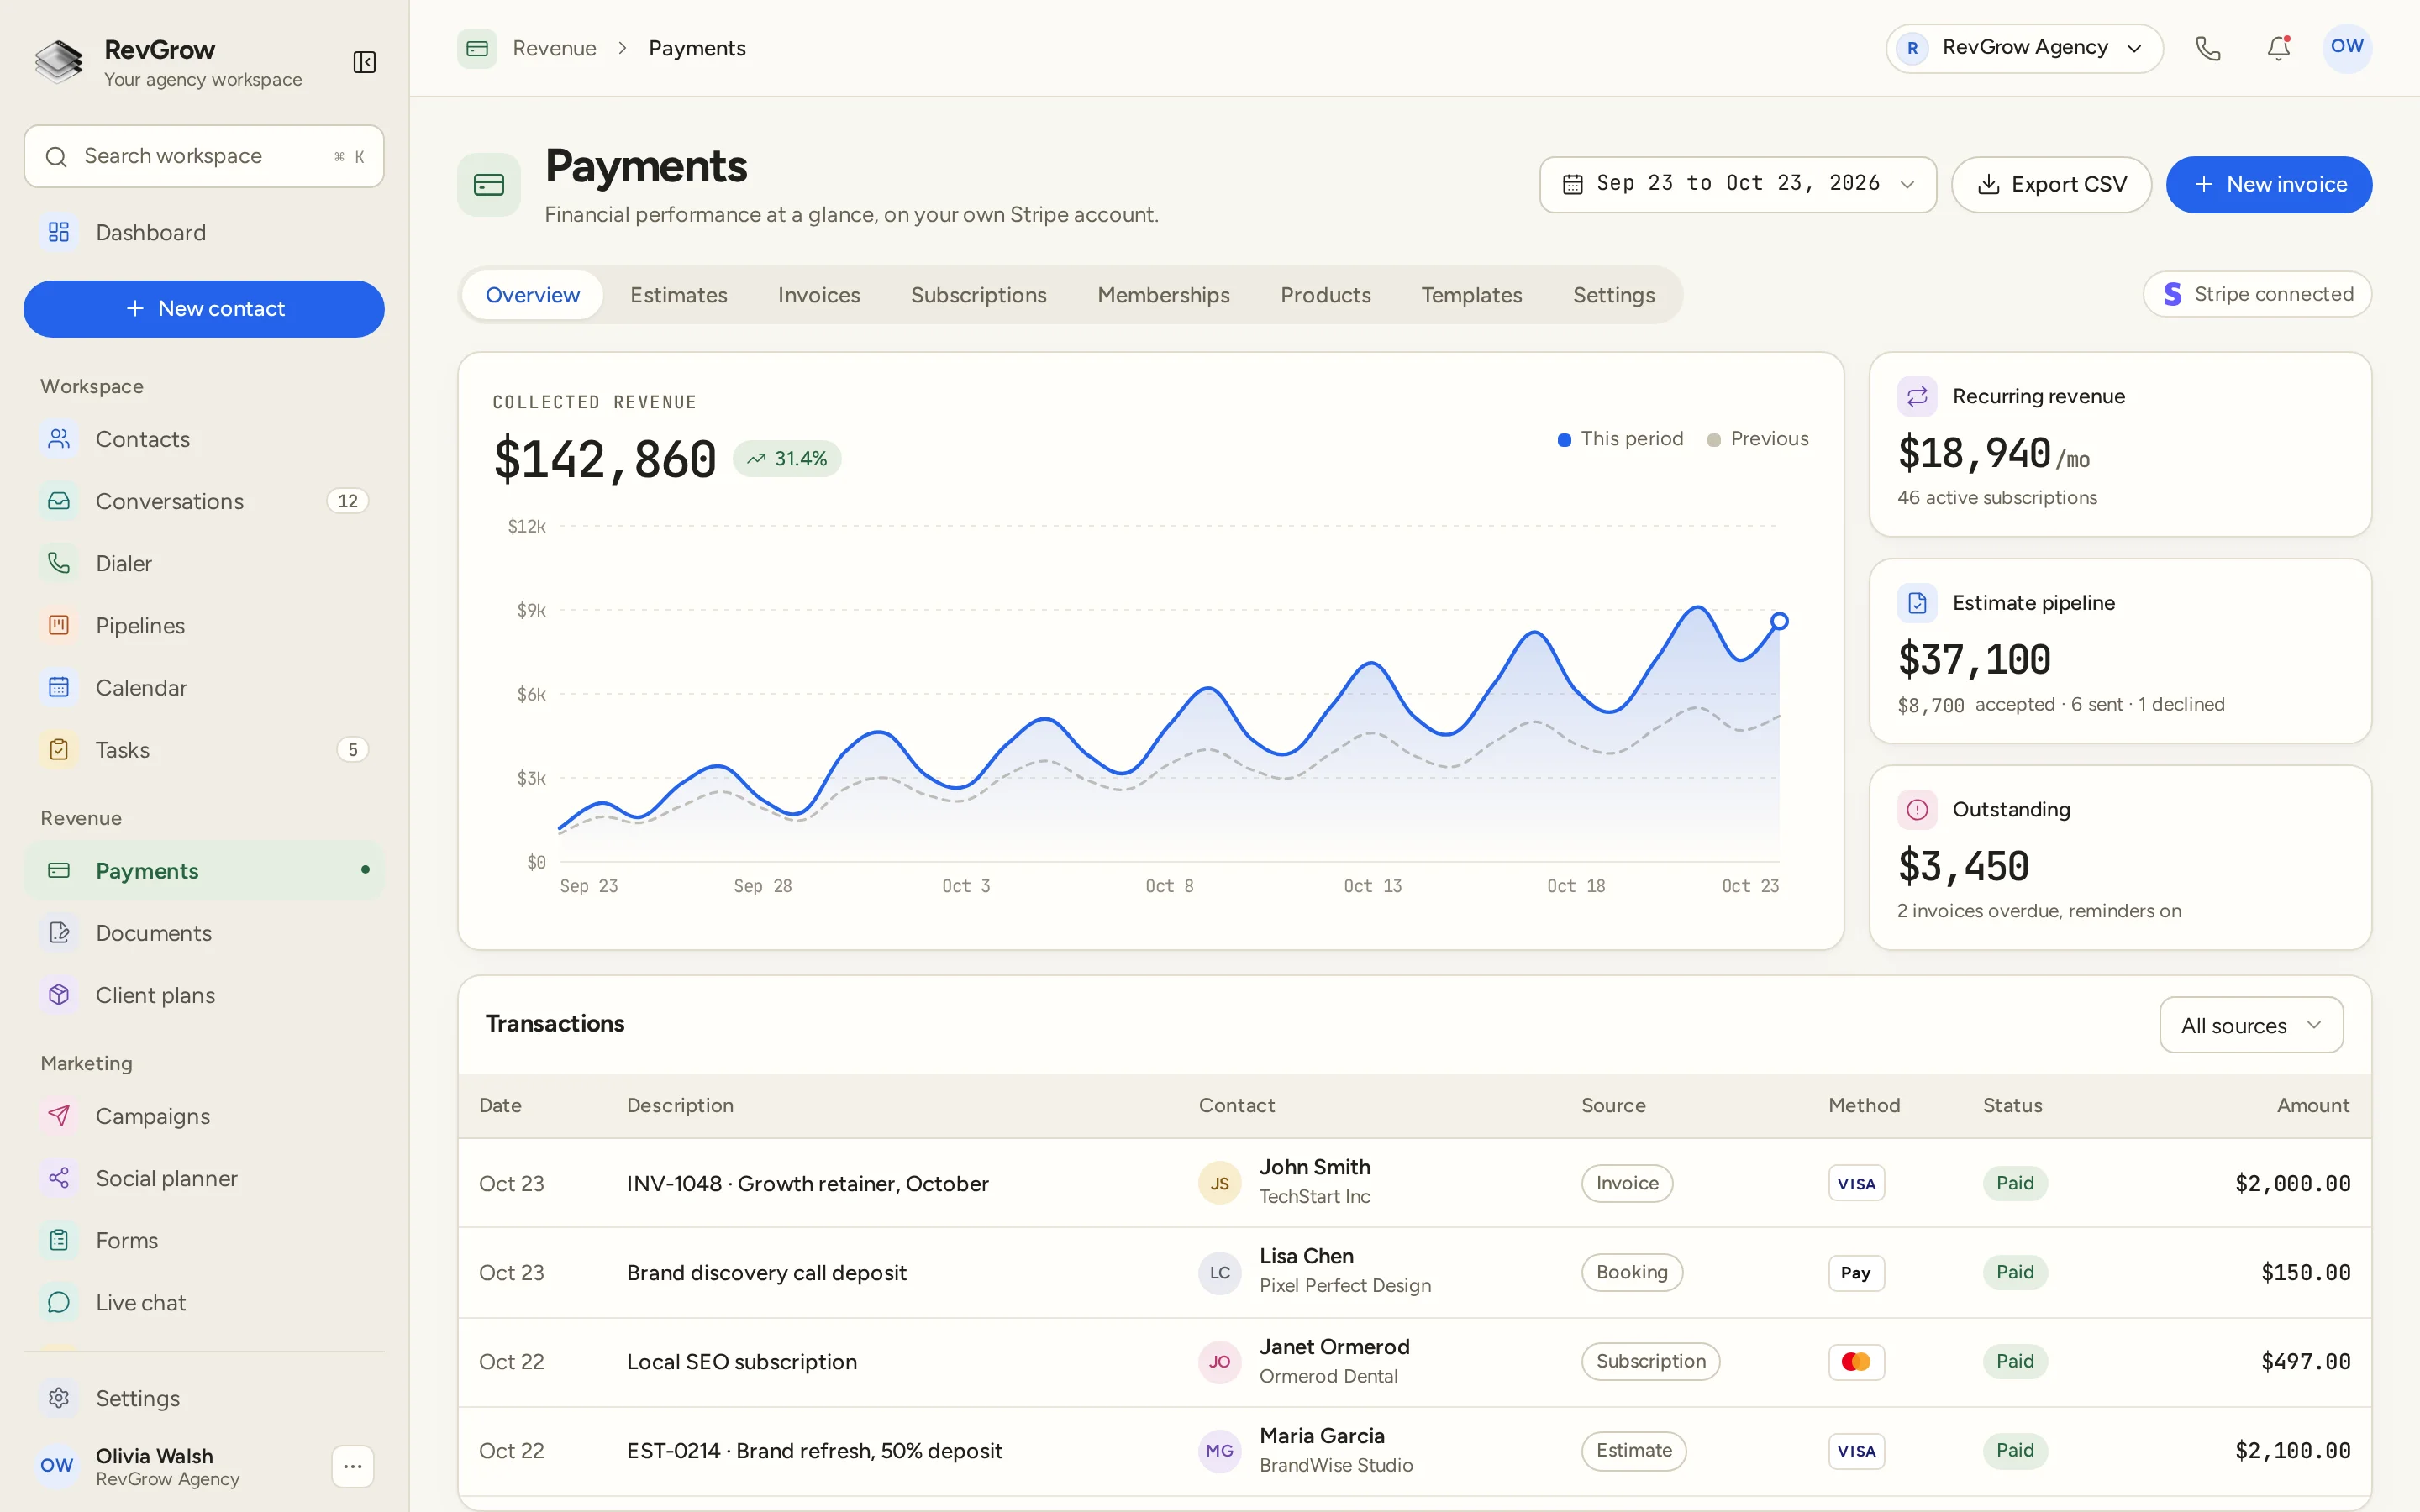Open Payments in the sidebar
The image size is (2420, 1512).
204,871
